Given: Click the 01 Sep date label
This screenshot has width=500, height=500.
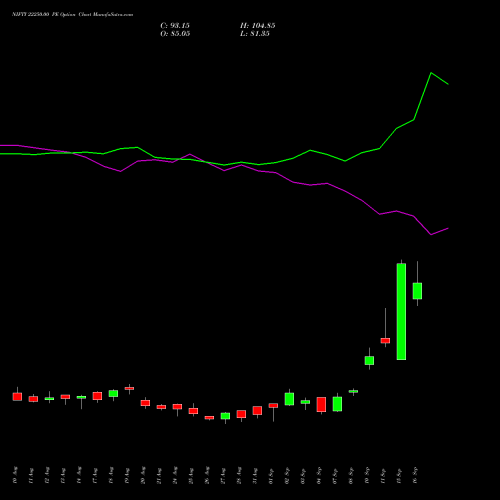Looking at the screenshot, I should click(x=271, y=475).
